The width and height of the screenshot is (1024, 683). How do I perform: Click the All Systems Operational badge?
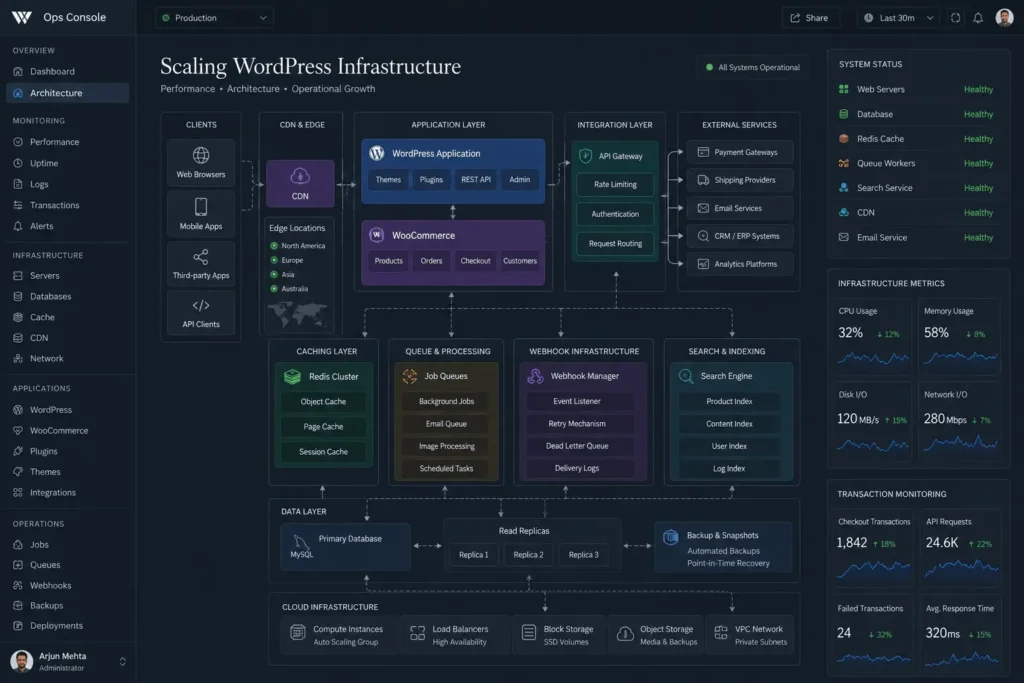[752, 67]
